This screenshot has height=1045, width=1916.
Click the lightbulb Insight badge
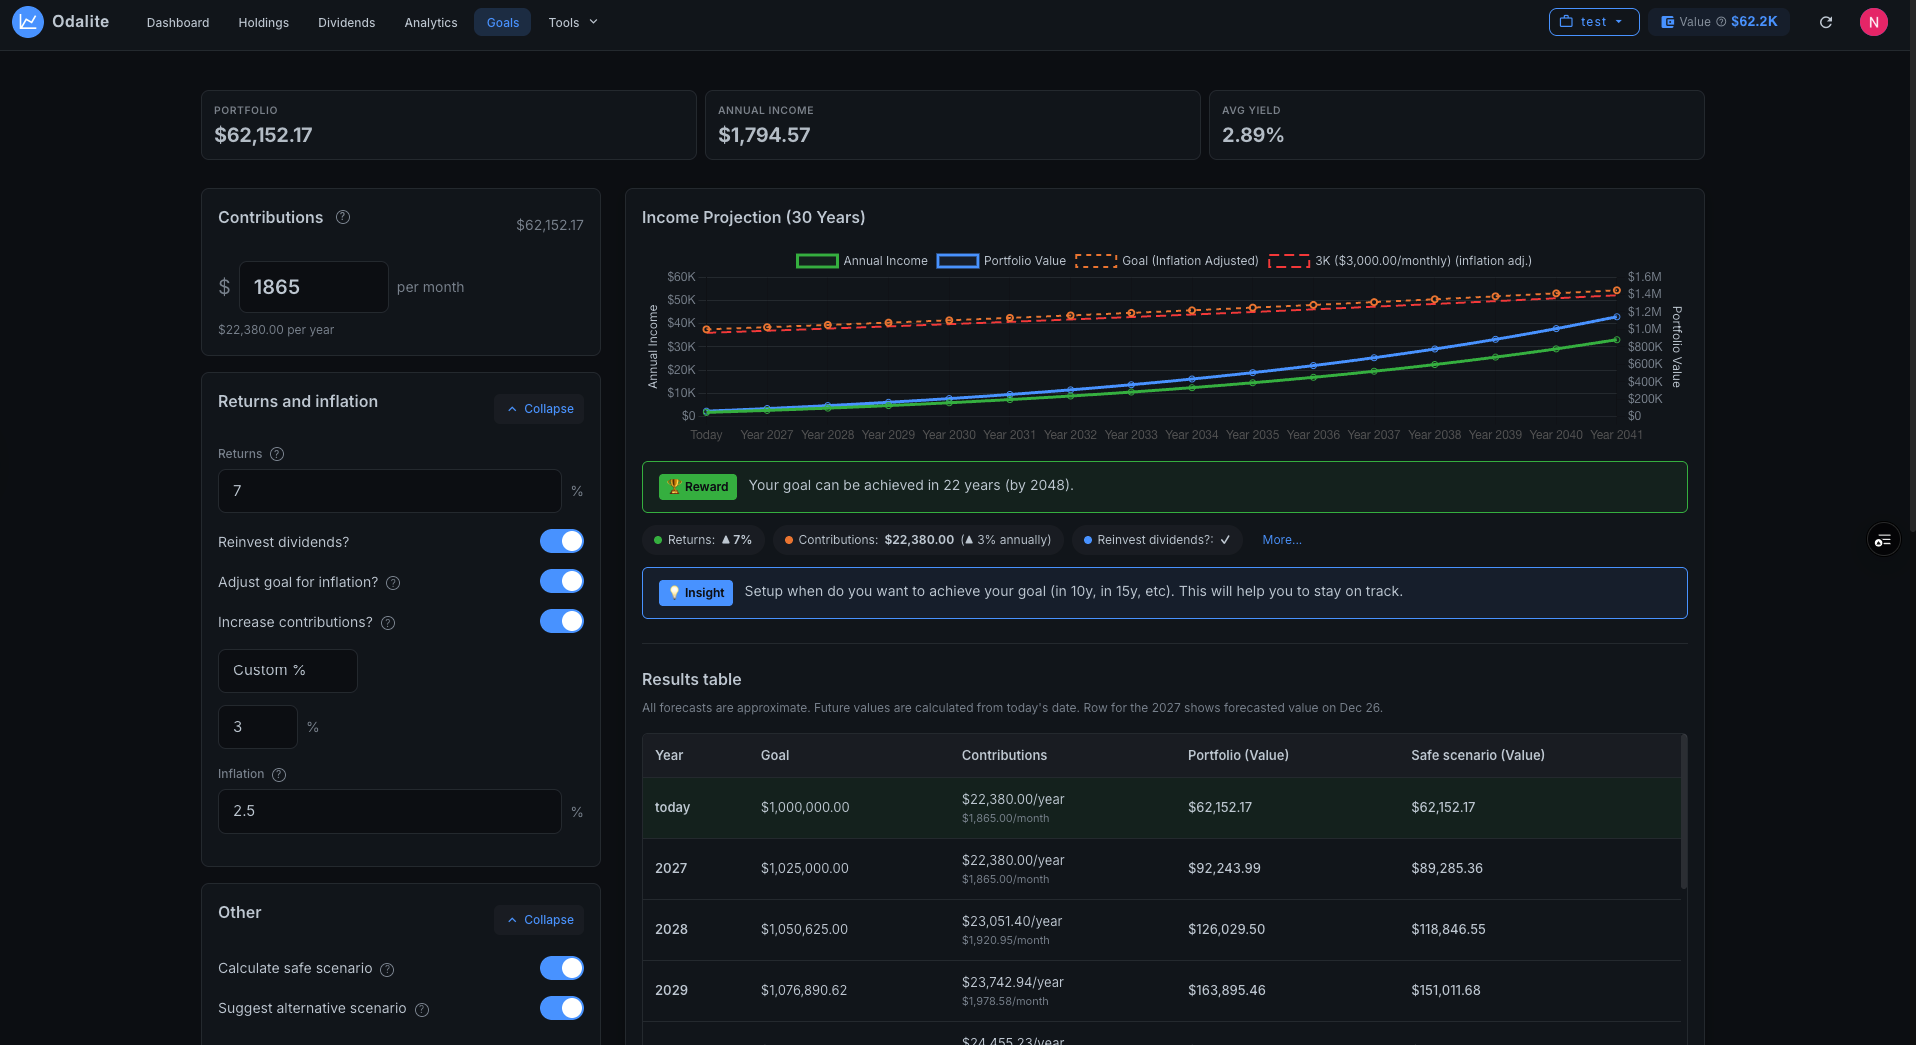(696, 593)
